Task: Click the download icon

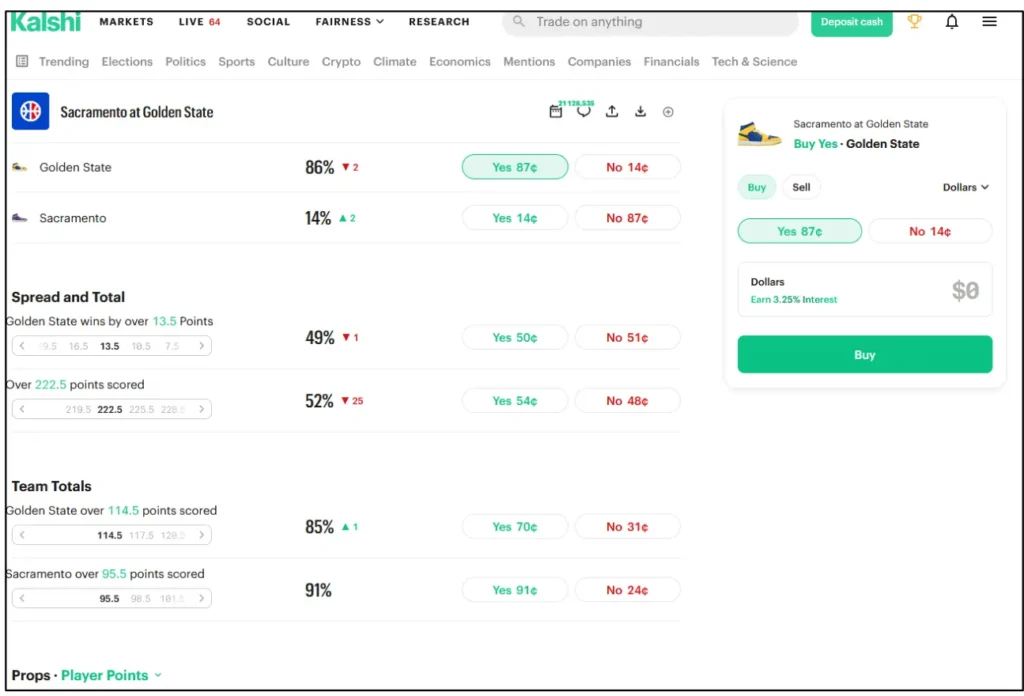Action: pos(640,112)
